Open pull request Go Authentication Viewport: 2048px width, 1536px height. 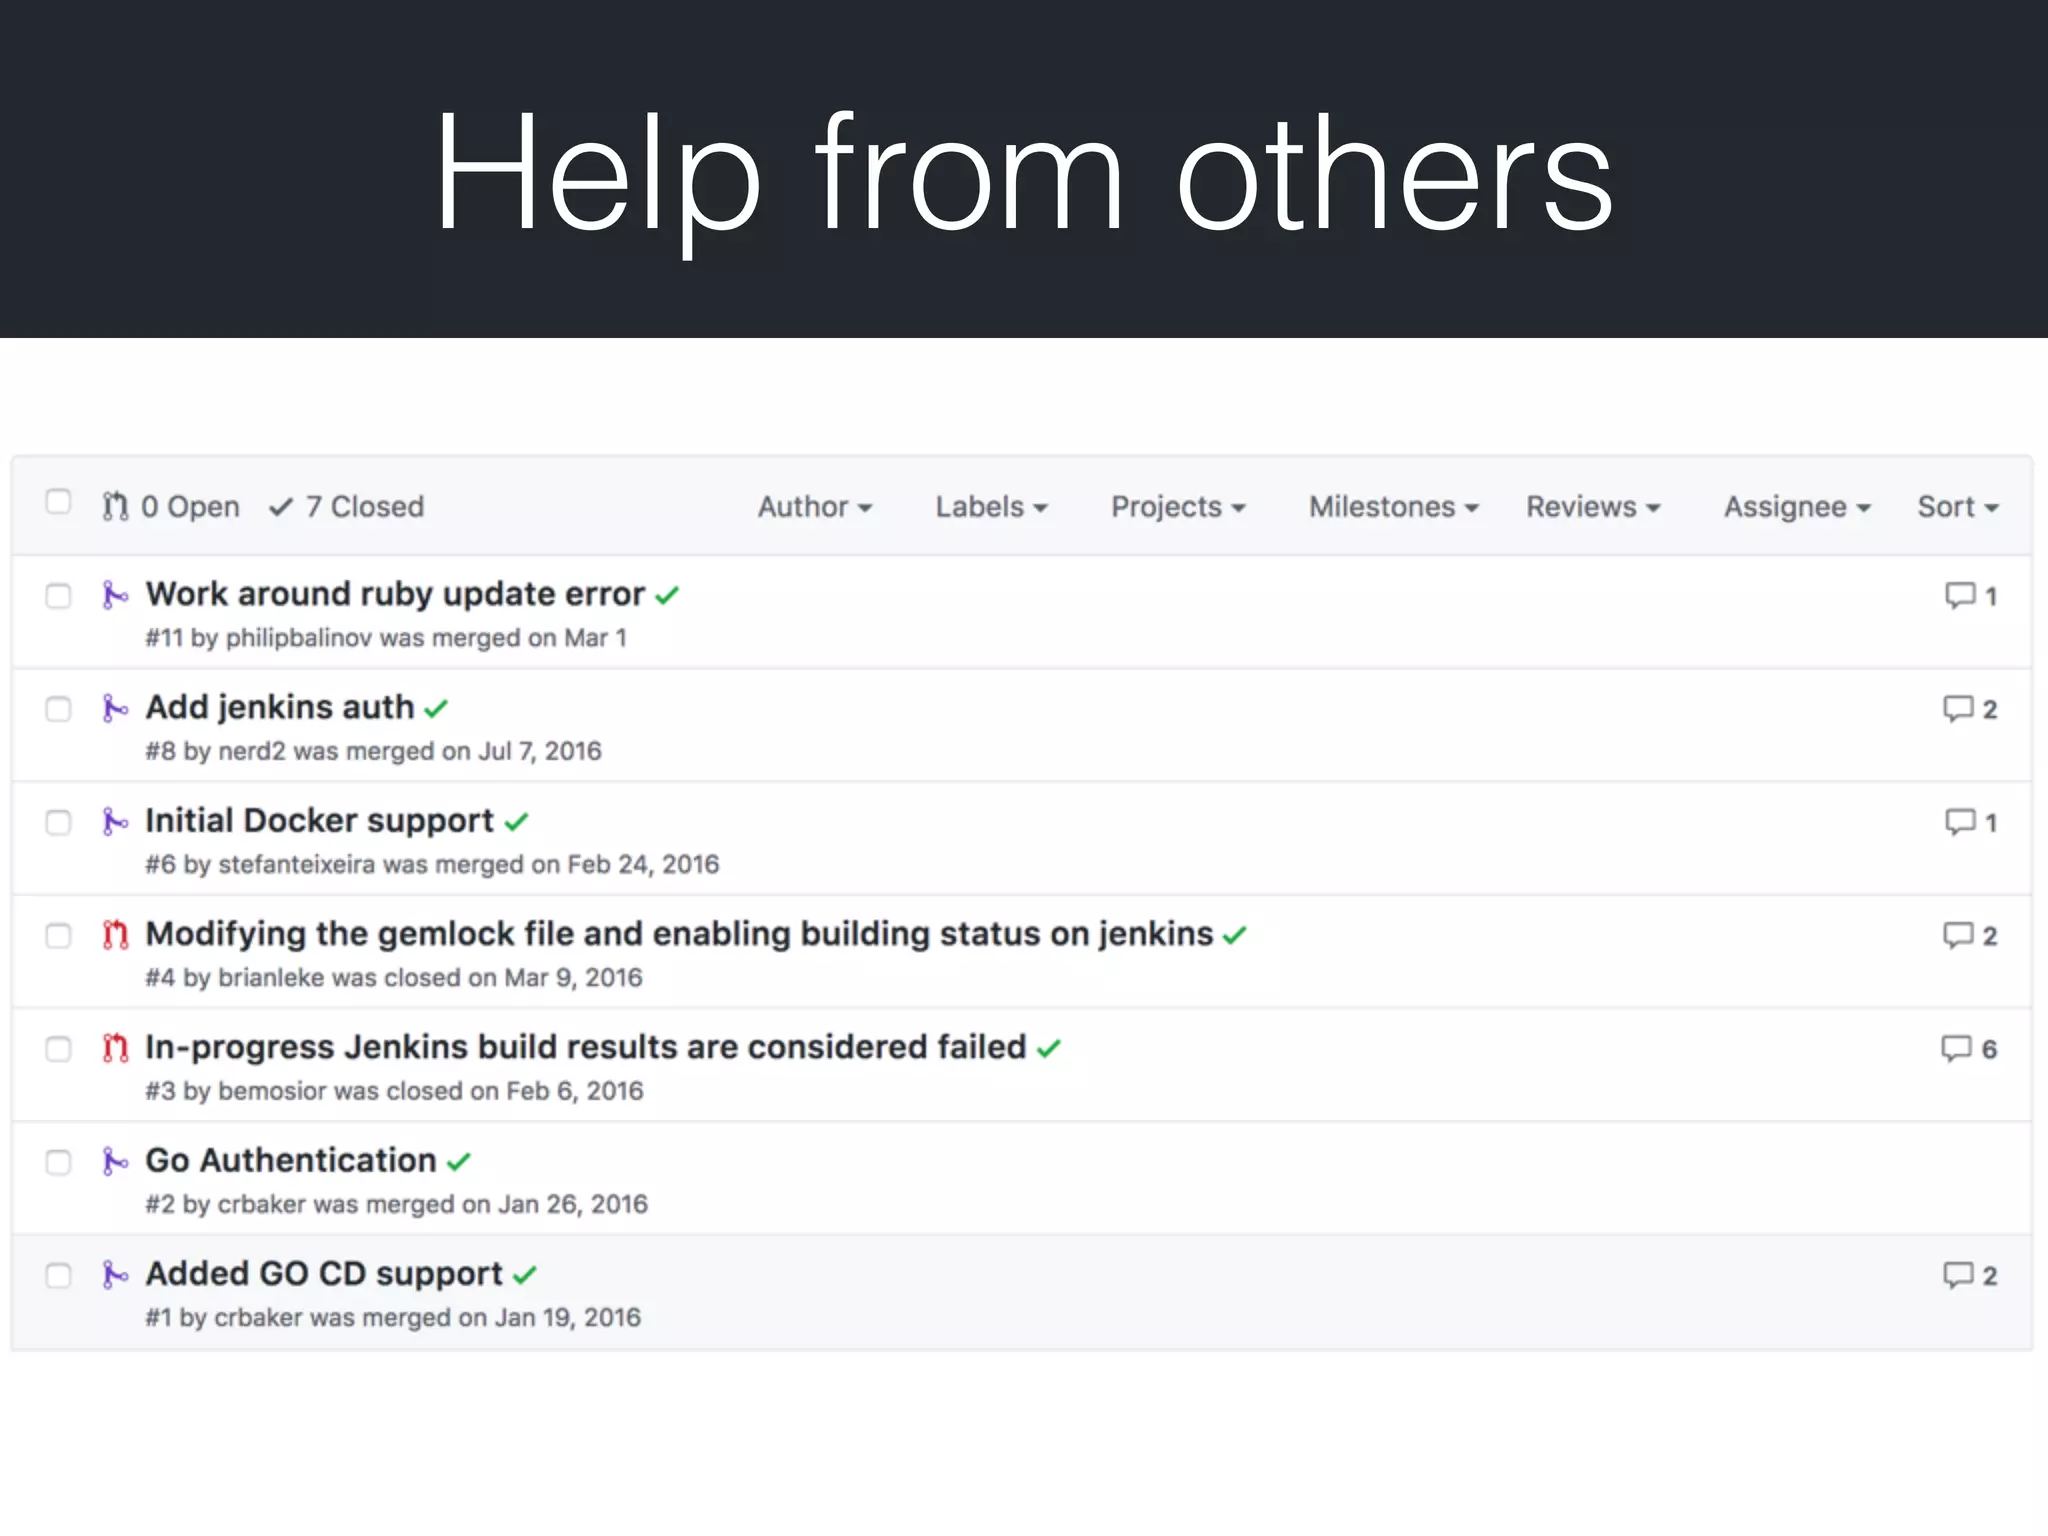[x=291, y=1160]
